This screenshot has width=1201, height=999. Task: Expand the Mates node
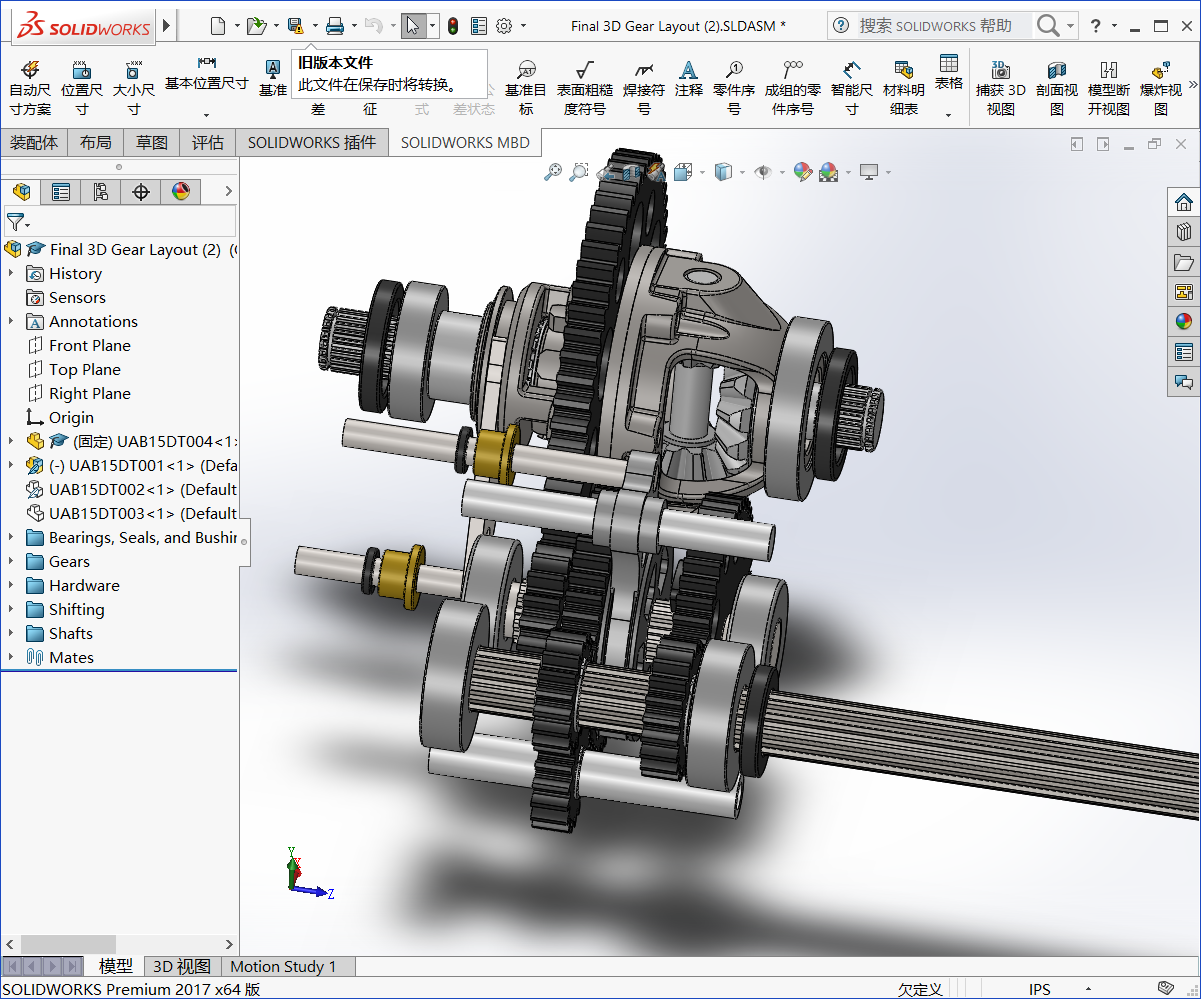pyautogui.click(x=11, y=657)
